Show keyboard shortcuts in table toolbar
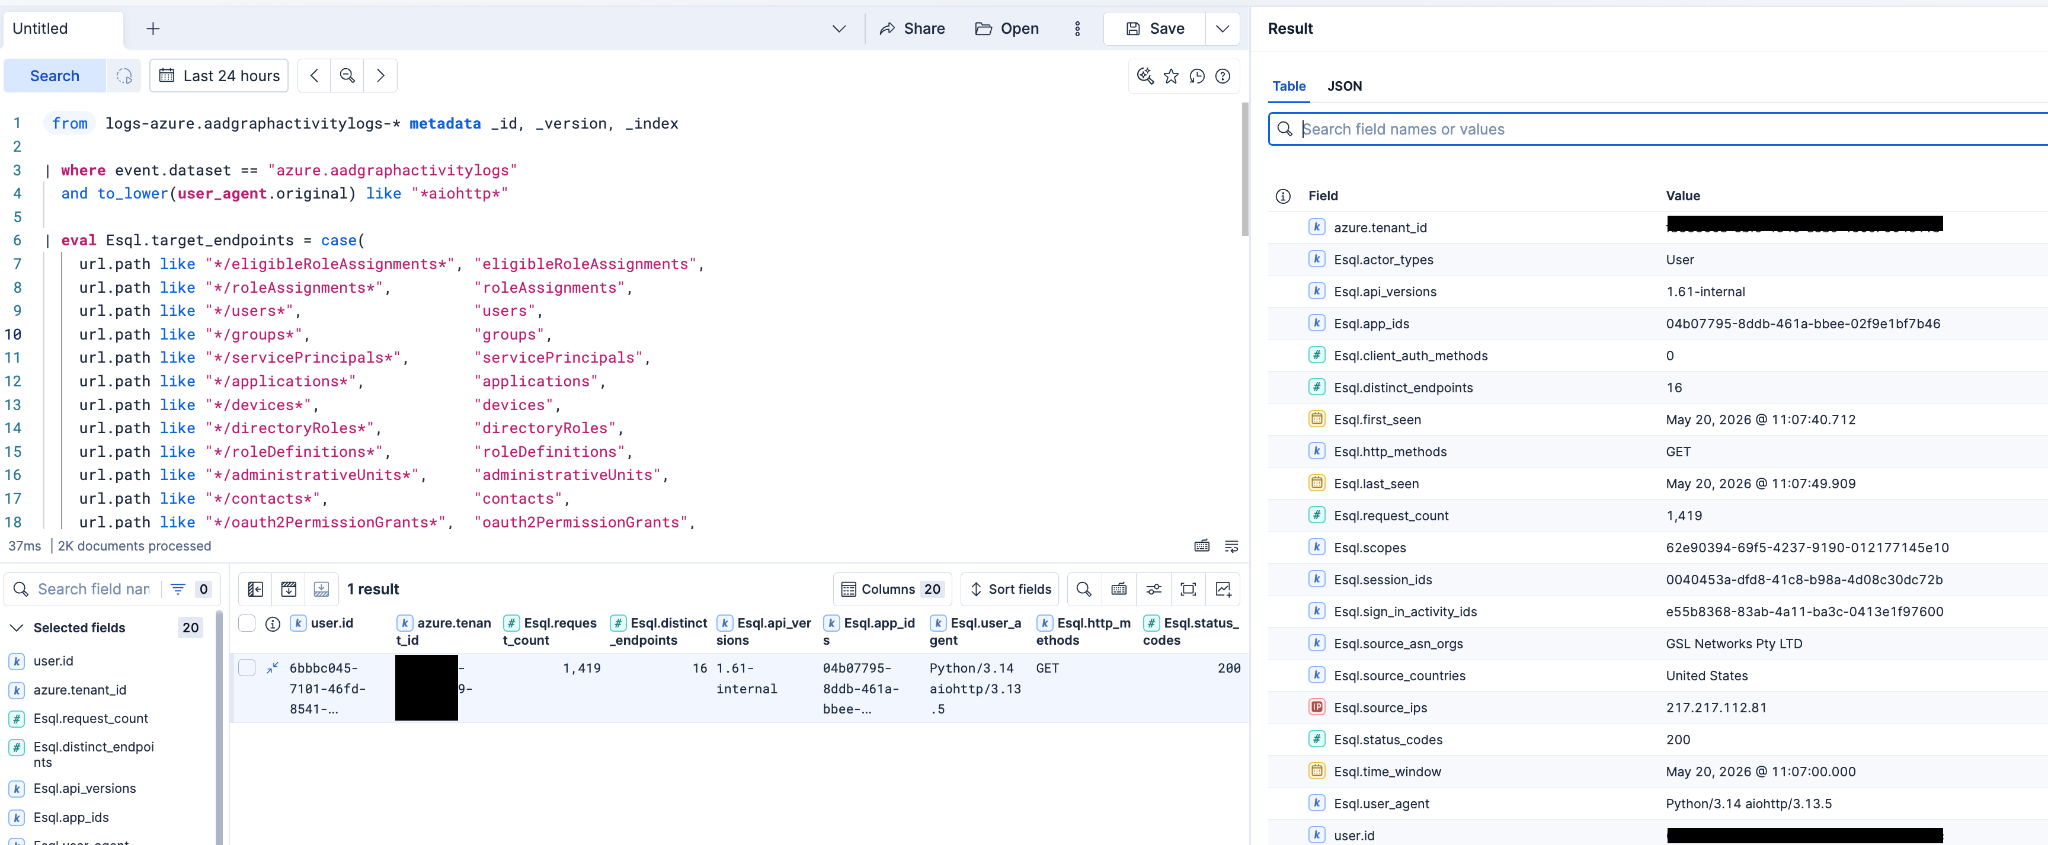2048x845 pixels. (1119, 589)
